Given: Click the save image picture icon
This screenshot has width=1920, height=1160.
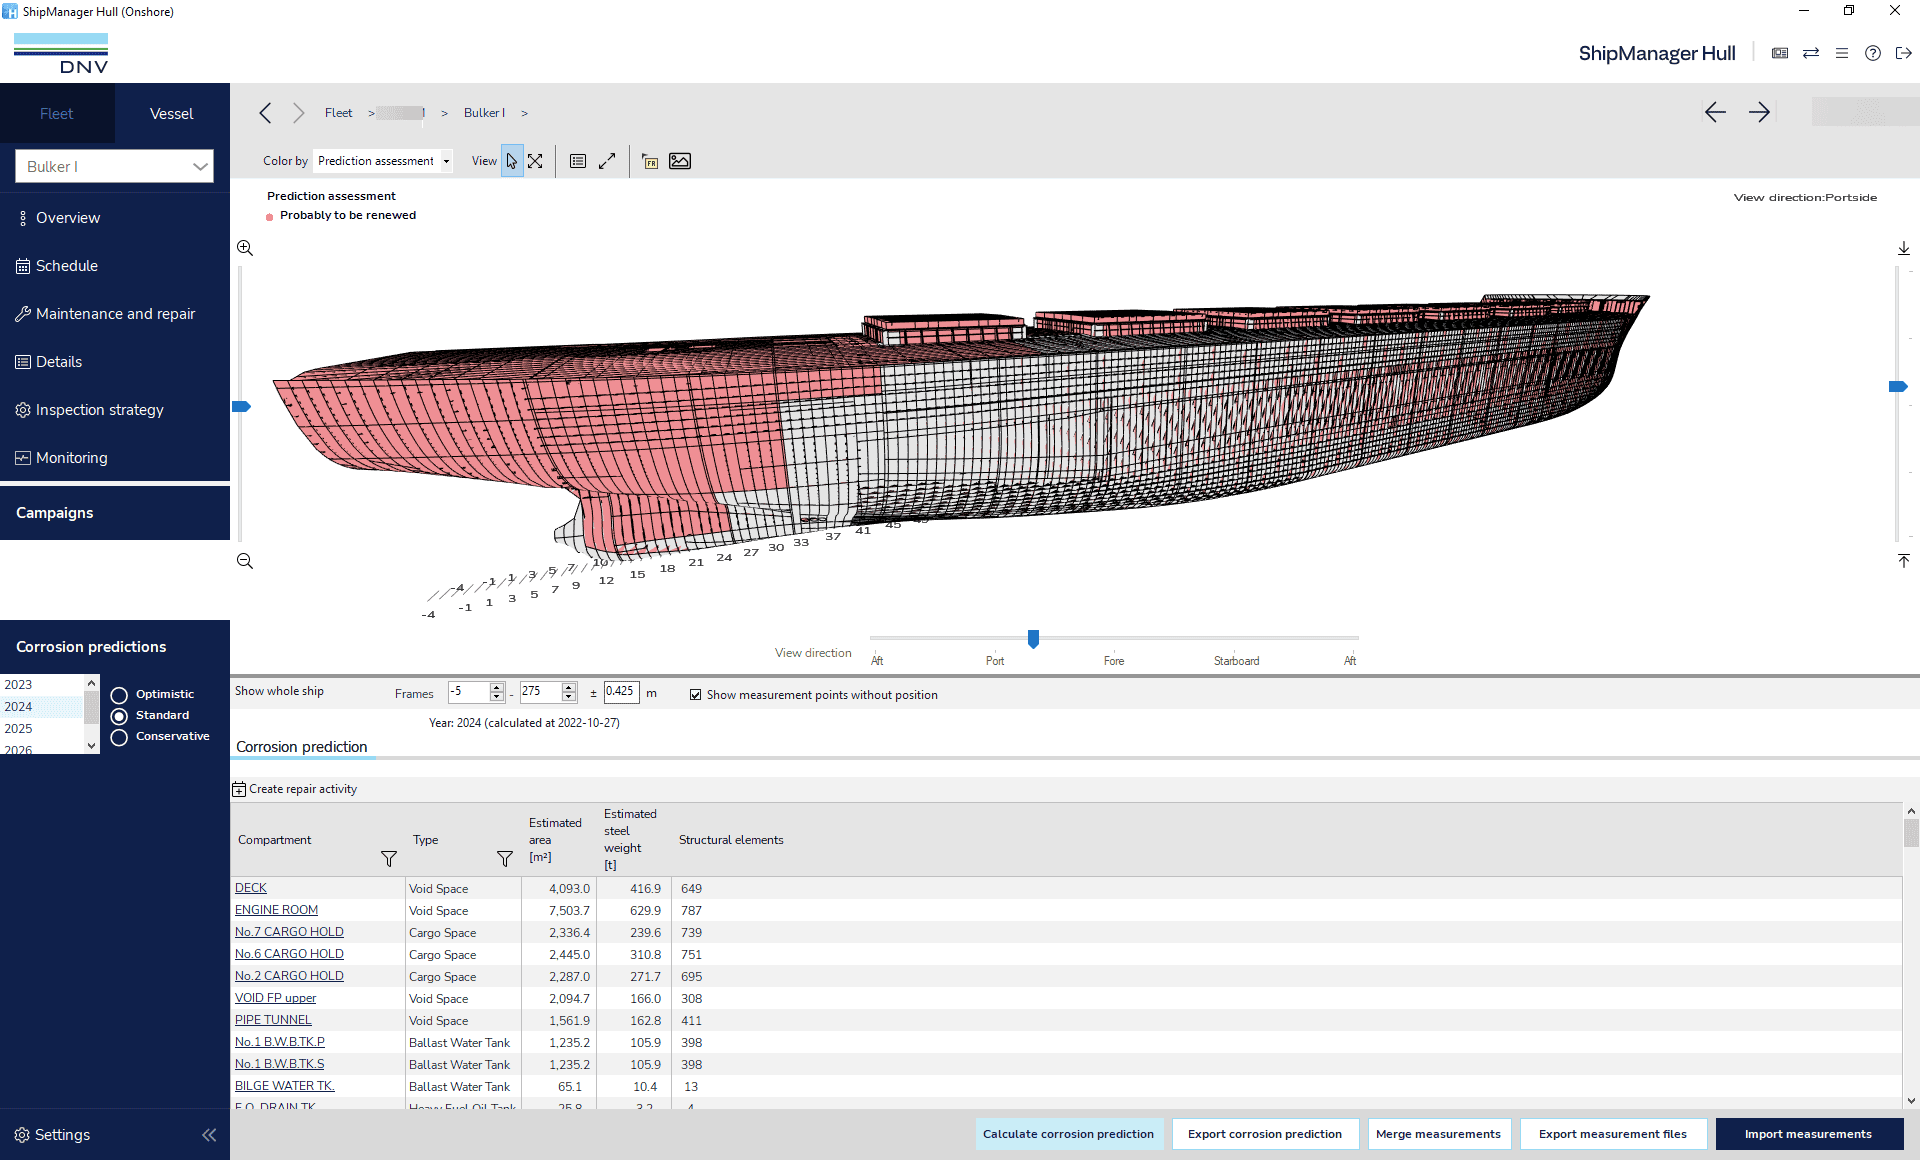Looking at the screenshot, I should coord(680,161).
